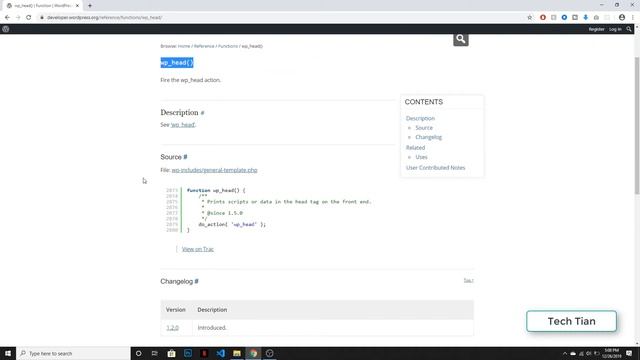Viewport: 640px width, 360px height.
Task: Click the page vertical scrollbar thumb
Action: point(637,126)
